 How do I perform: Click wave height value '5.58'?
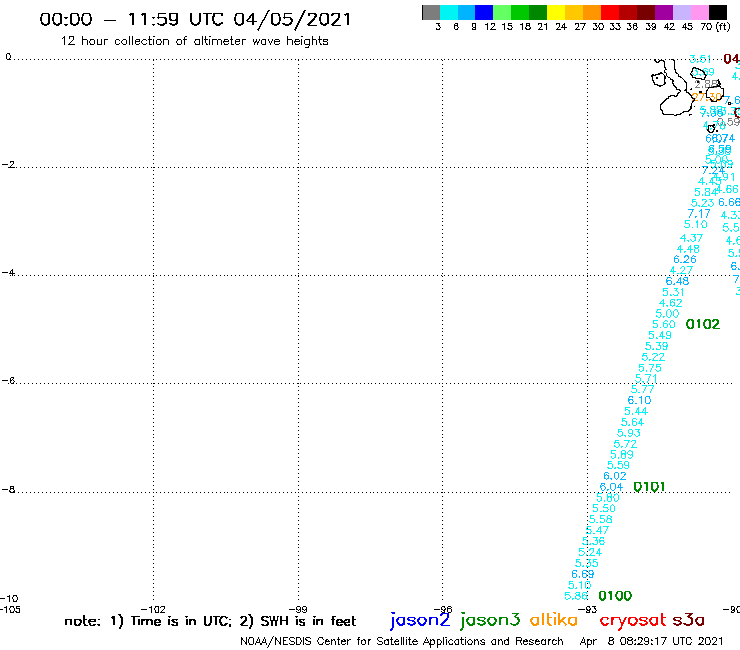click(601, 519)
